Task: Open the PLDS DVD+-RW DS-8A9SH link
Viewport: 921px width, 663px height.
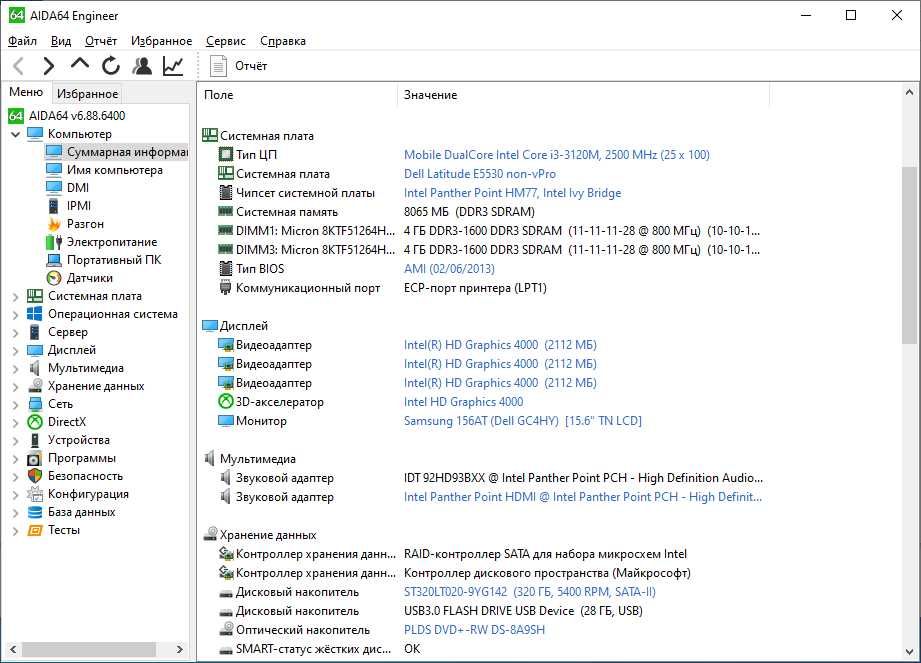Action: [x=475, y=630]
